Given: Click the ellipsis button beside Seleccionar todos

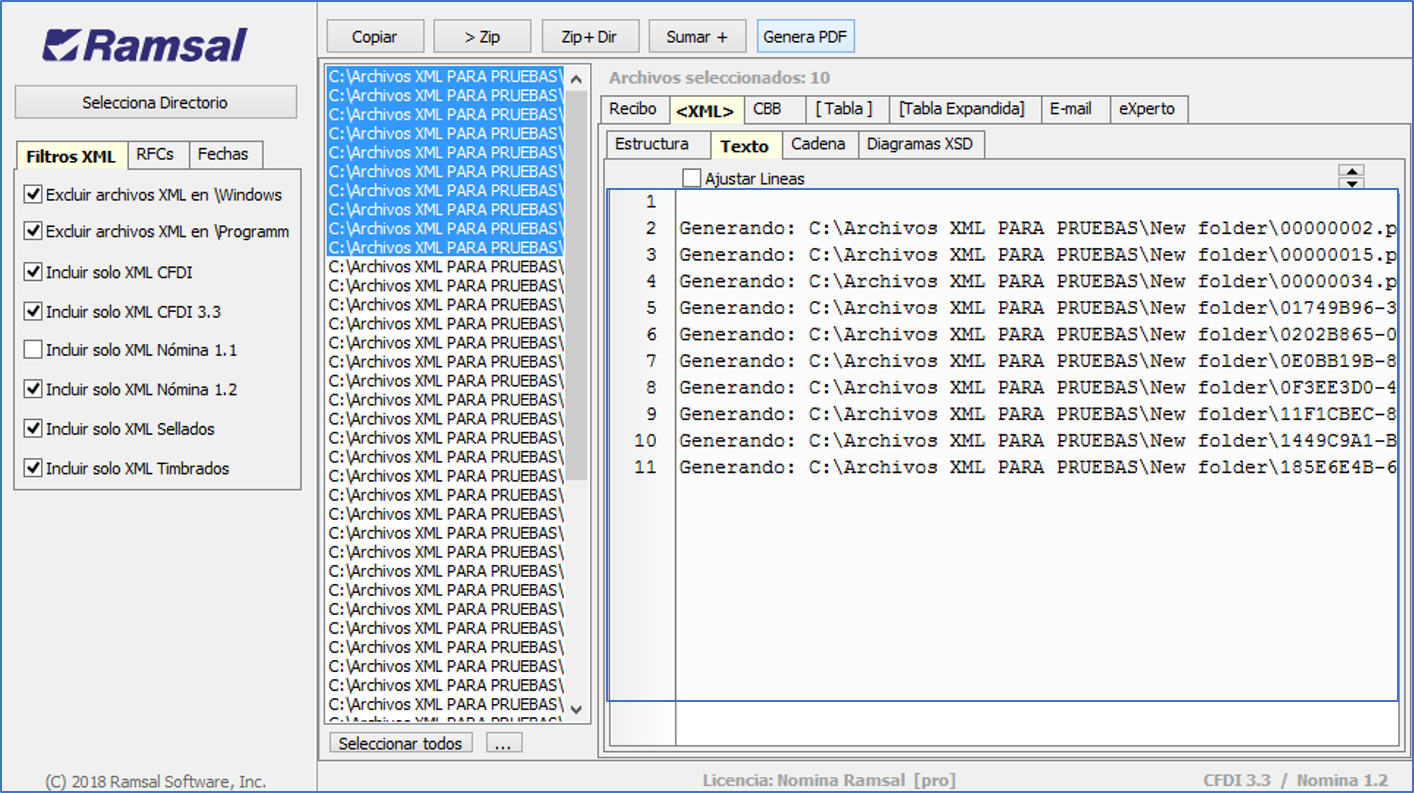Looking at the screenshot, I should (504, 743).
